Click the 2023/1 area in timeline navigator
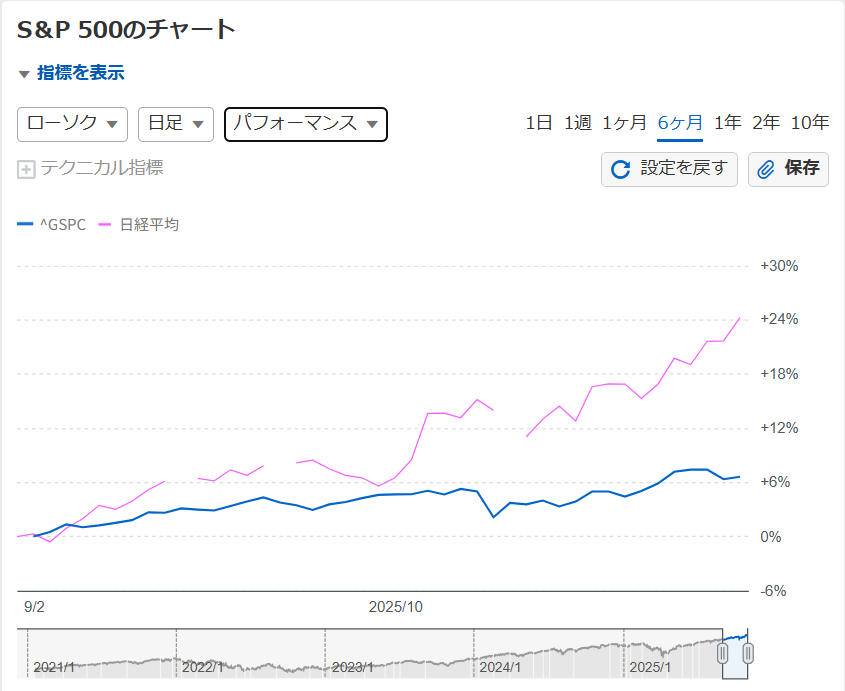The image size is (845, 691). pyautogui.click(x=352, y=666)
